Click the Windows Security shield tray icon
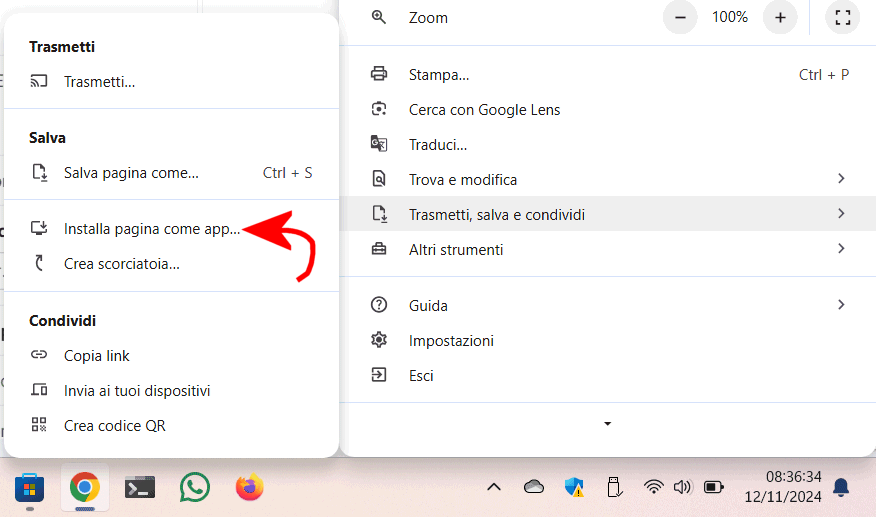The width and height of the screenshot is (876, 517). 574,487
